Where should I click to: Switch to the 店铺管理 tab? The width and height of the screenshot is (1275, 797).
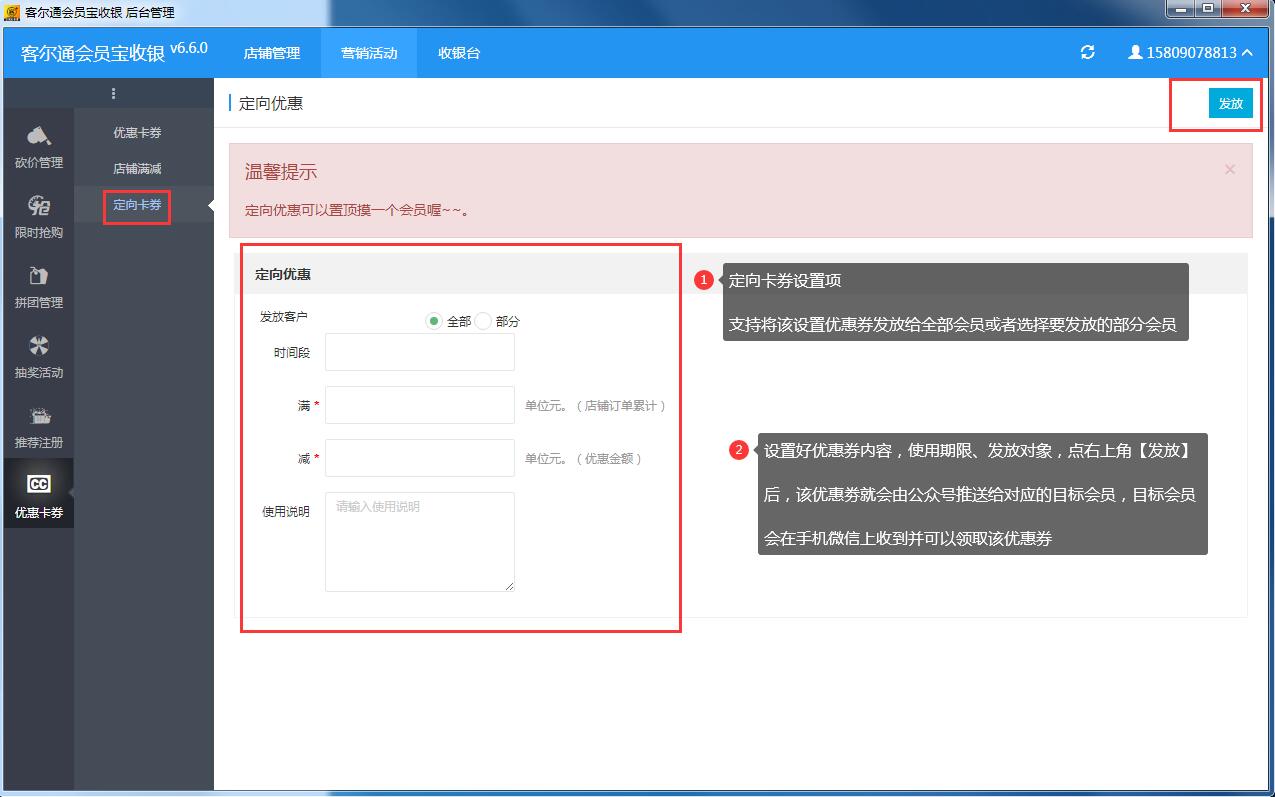272,53
